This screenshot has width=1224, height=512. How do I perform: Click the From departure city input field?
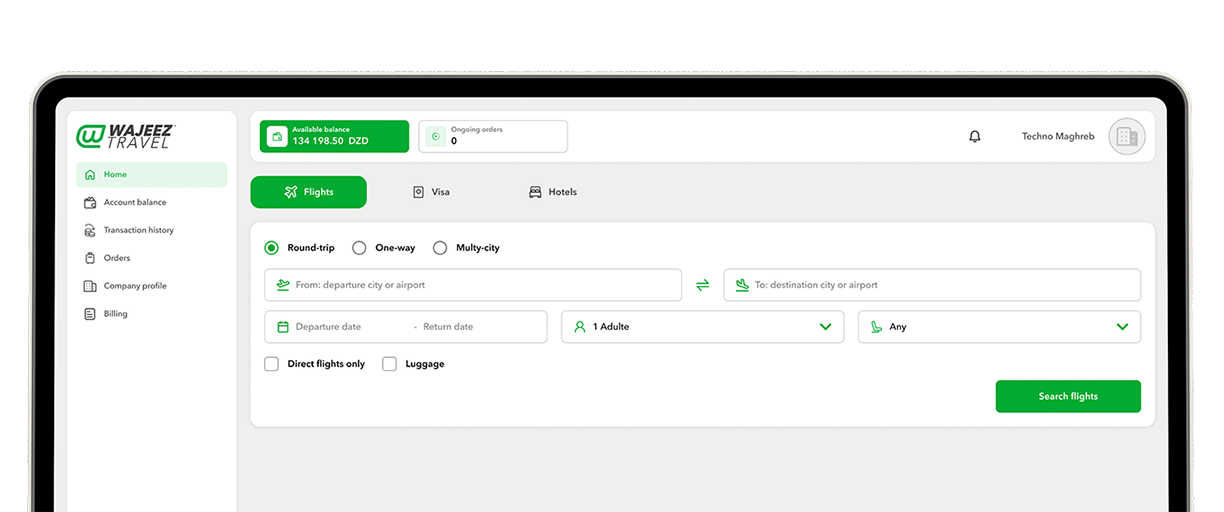[x=473, y=285]
